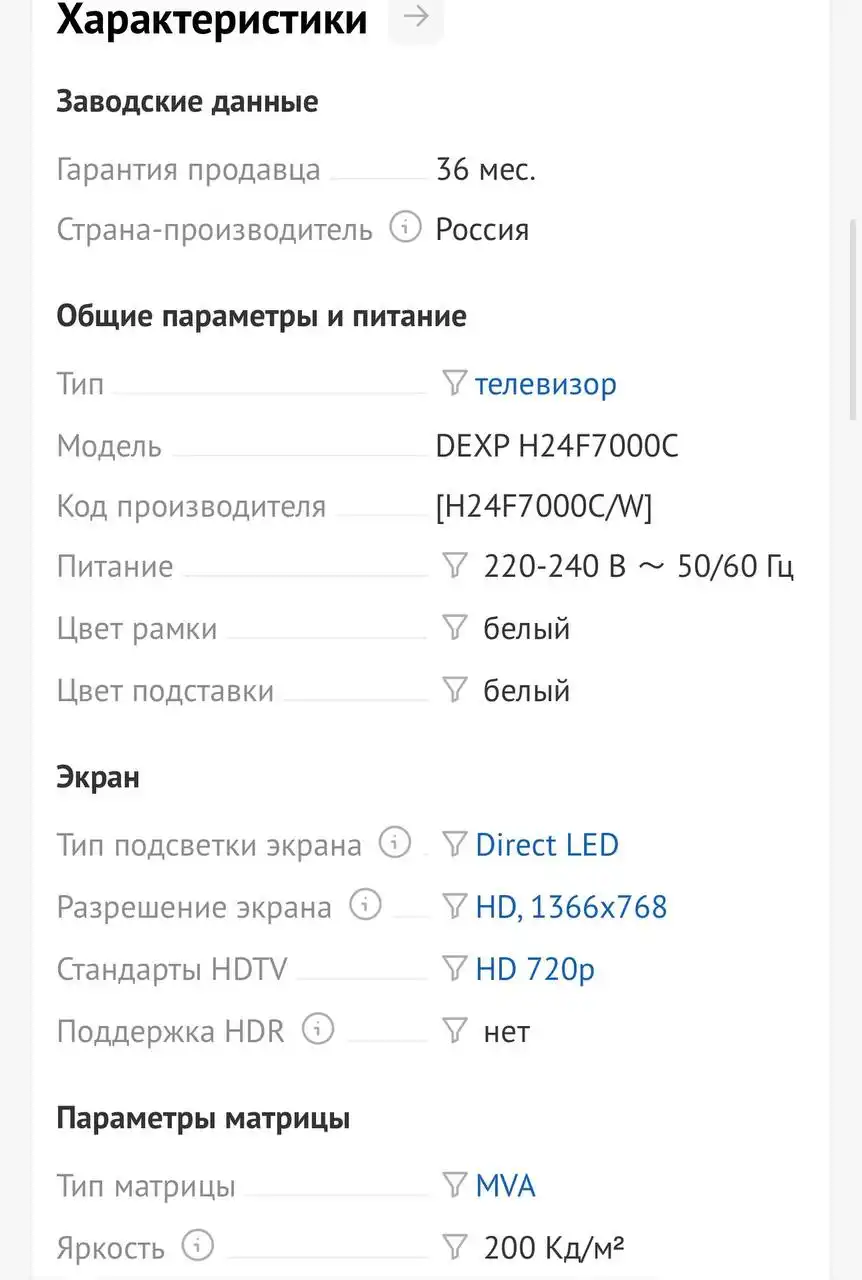
Task: Click filter funnel beside Питание
Action: [x=454, y=565]
